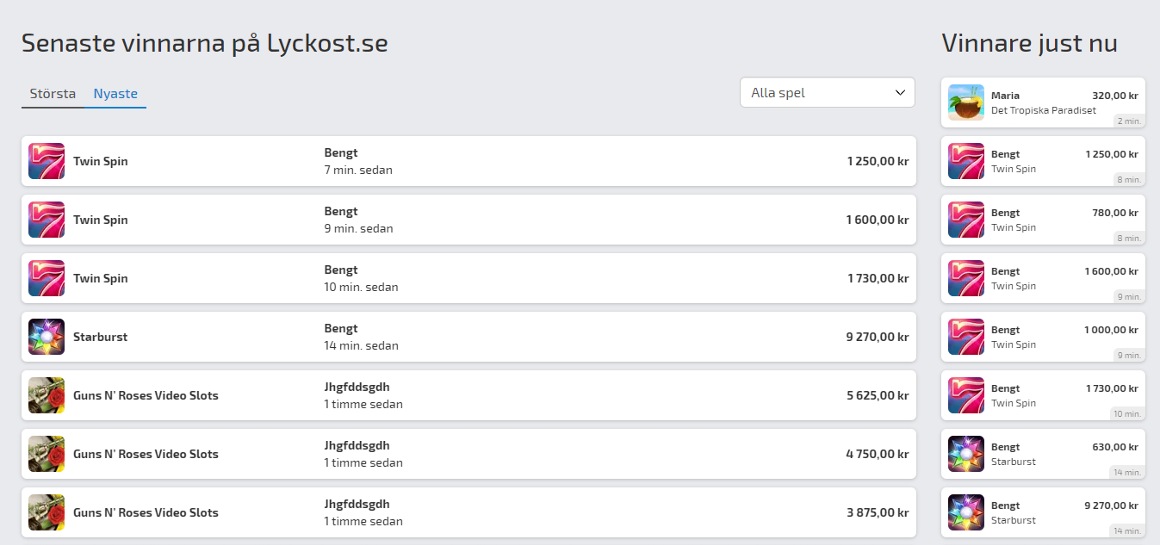Open Guns N' Roses icon in 5 625,00 kr row
Viewport: 1160px width, 545px height.
47,395
